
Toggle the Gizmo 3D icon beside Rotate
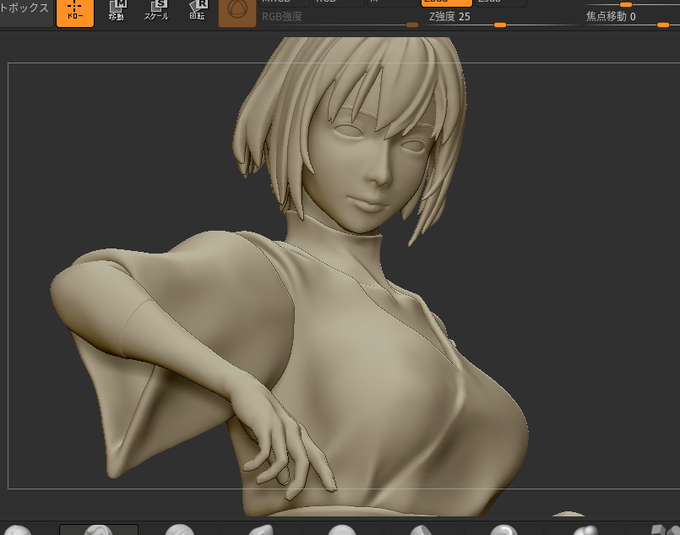click(237, 13)
